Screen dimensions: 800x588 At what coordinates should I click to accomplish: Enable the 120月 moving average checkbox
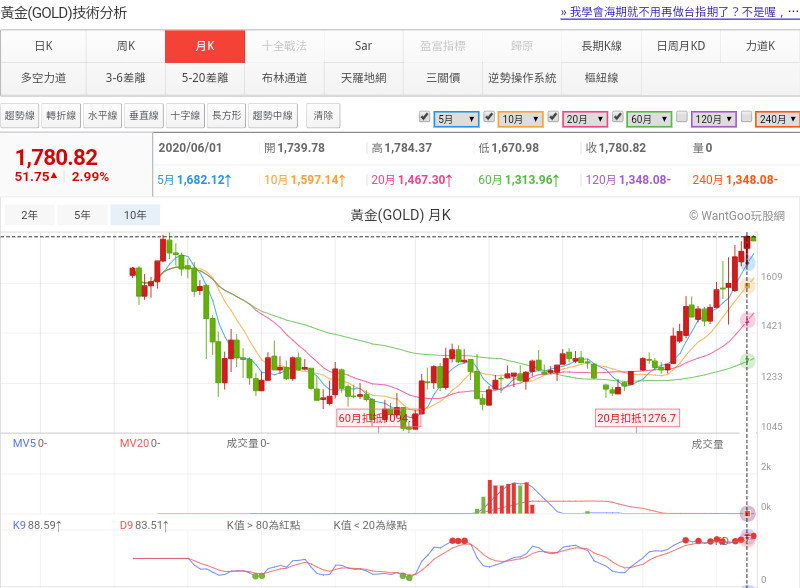(x=682, y=117)
